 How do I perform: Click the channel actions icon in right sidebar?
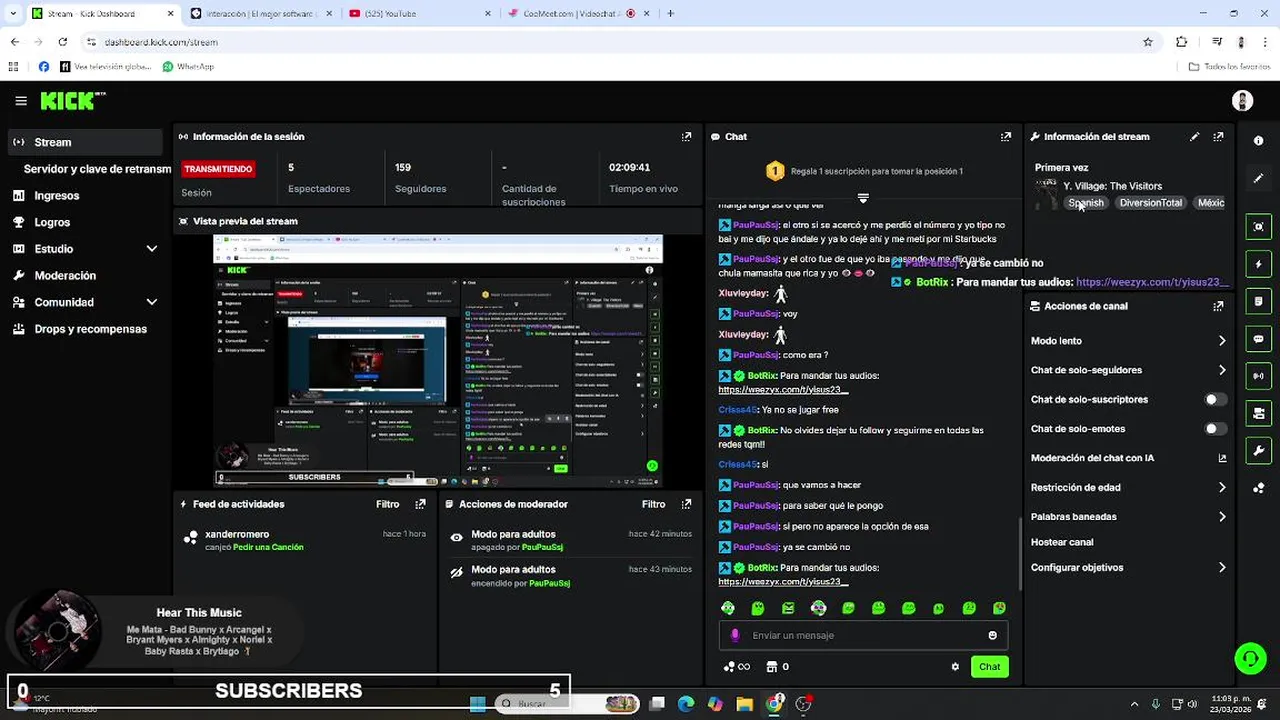coord(1258,413)
